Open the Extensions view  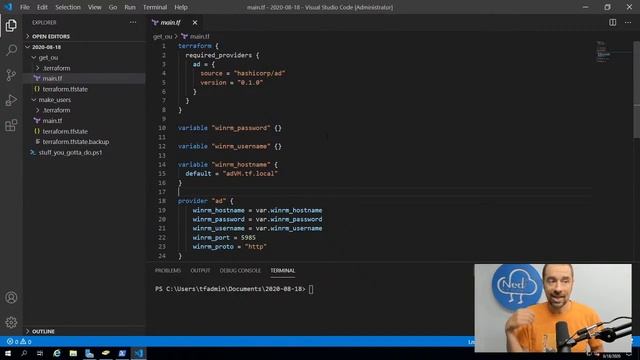click(x=11, y=125)
